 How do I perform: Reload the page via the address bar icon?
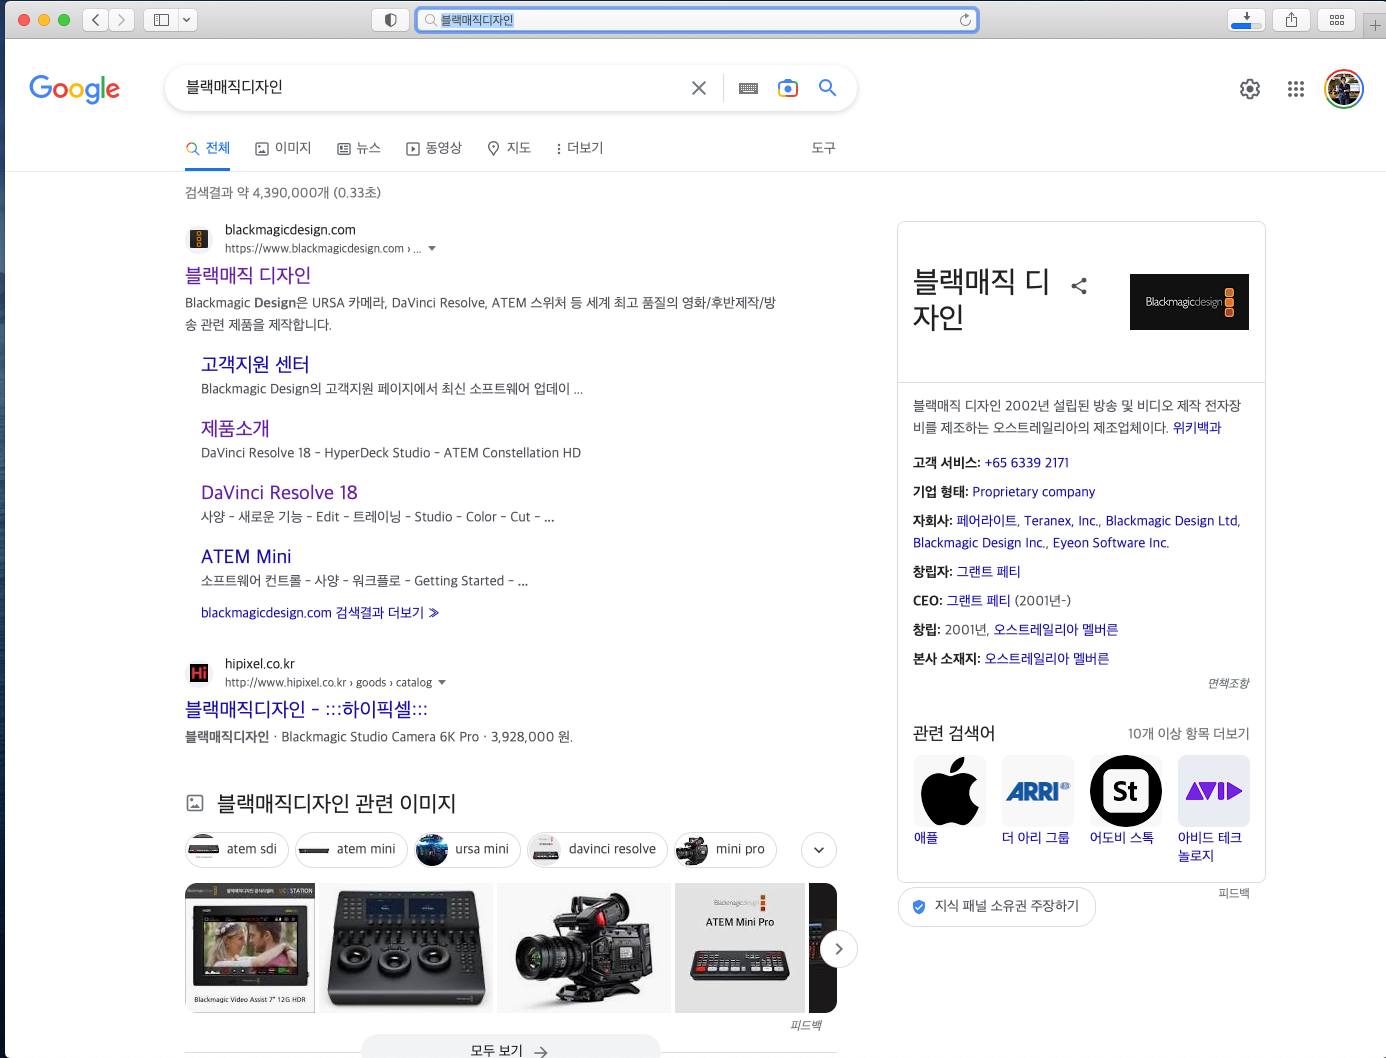(x=965, y=20)
